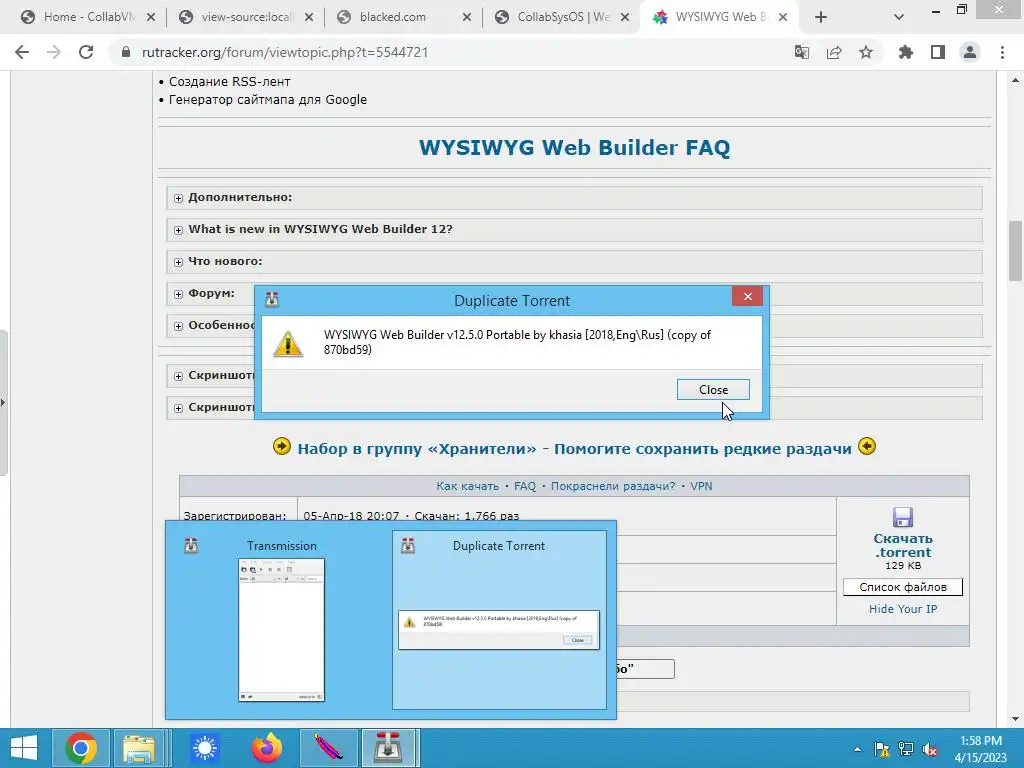Image resolution: width=1024 pixels, height=768 pixels.
Task: Go forward in browser history
Action: click(54, 52)
